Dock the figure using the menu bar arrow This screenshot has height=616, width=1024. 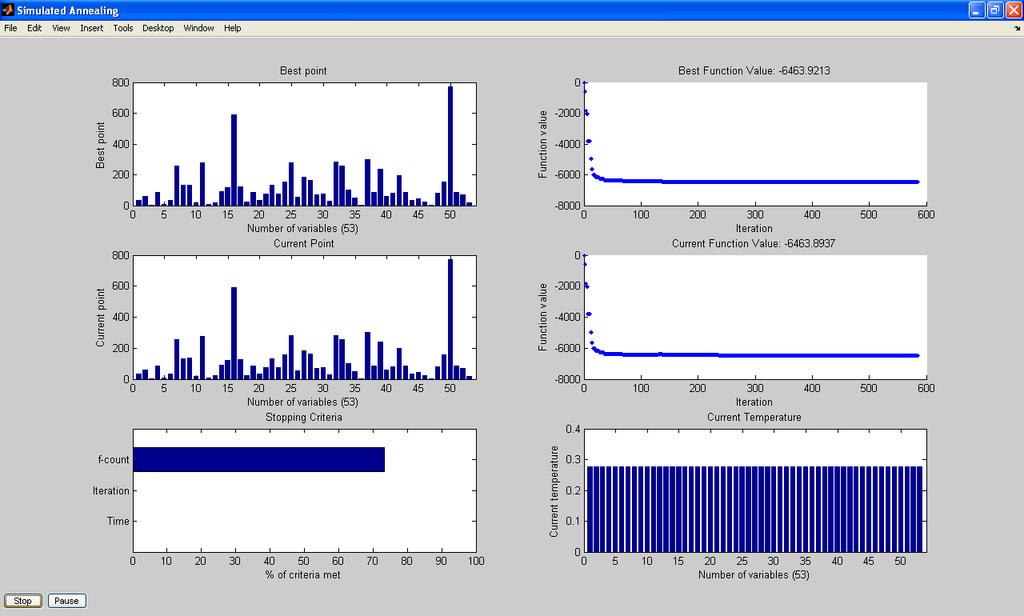click(x=1017, y=29)
